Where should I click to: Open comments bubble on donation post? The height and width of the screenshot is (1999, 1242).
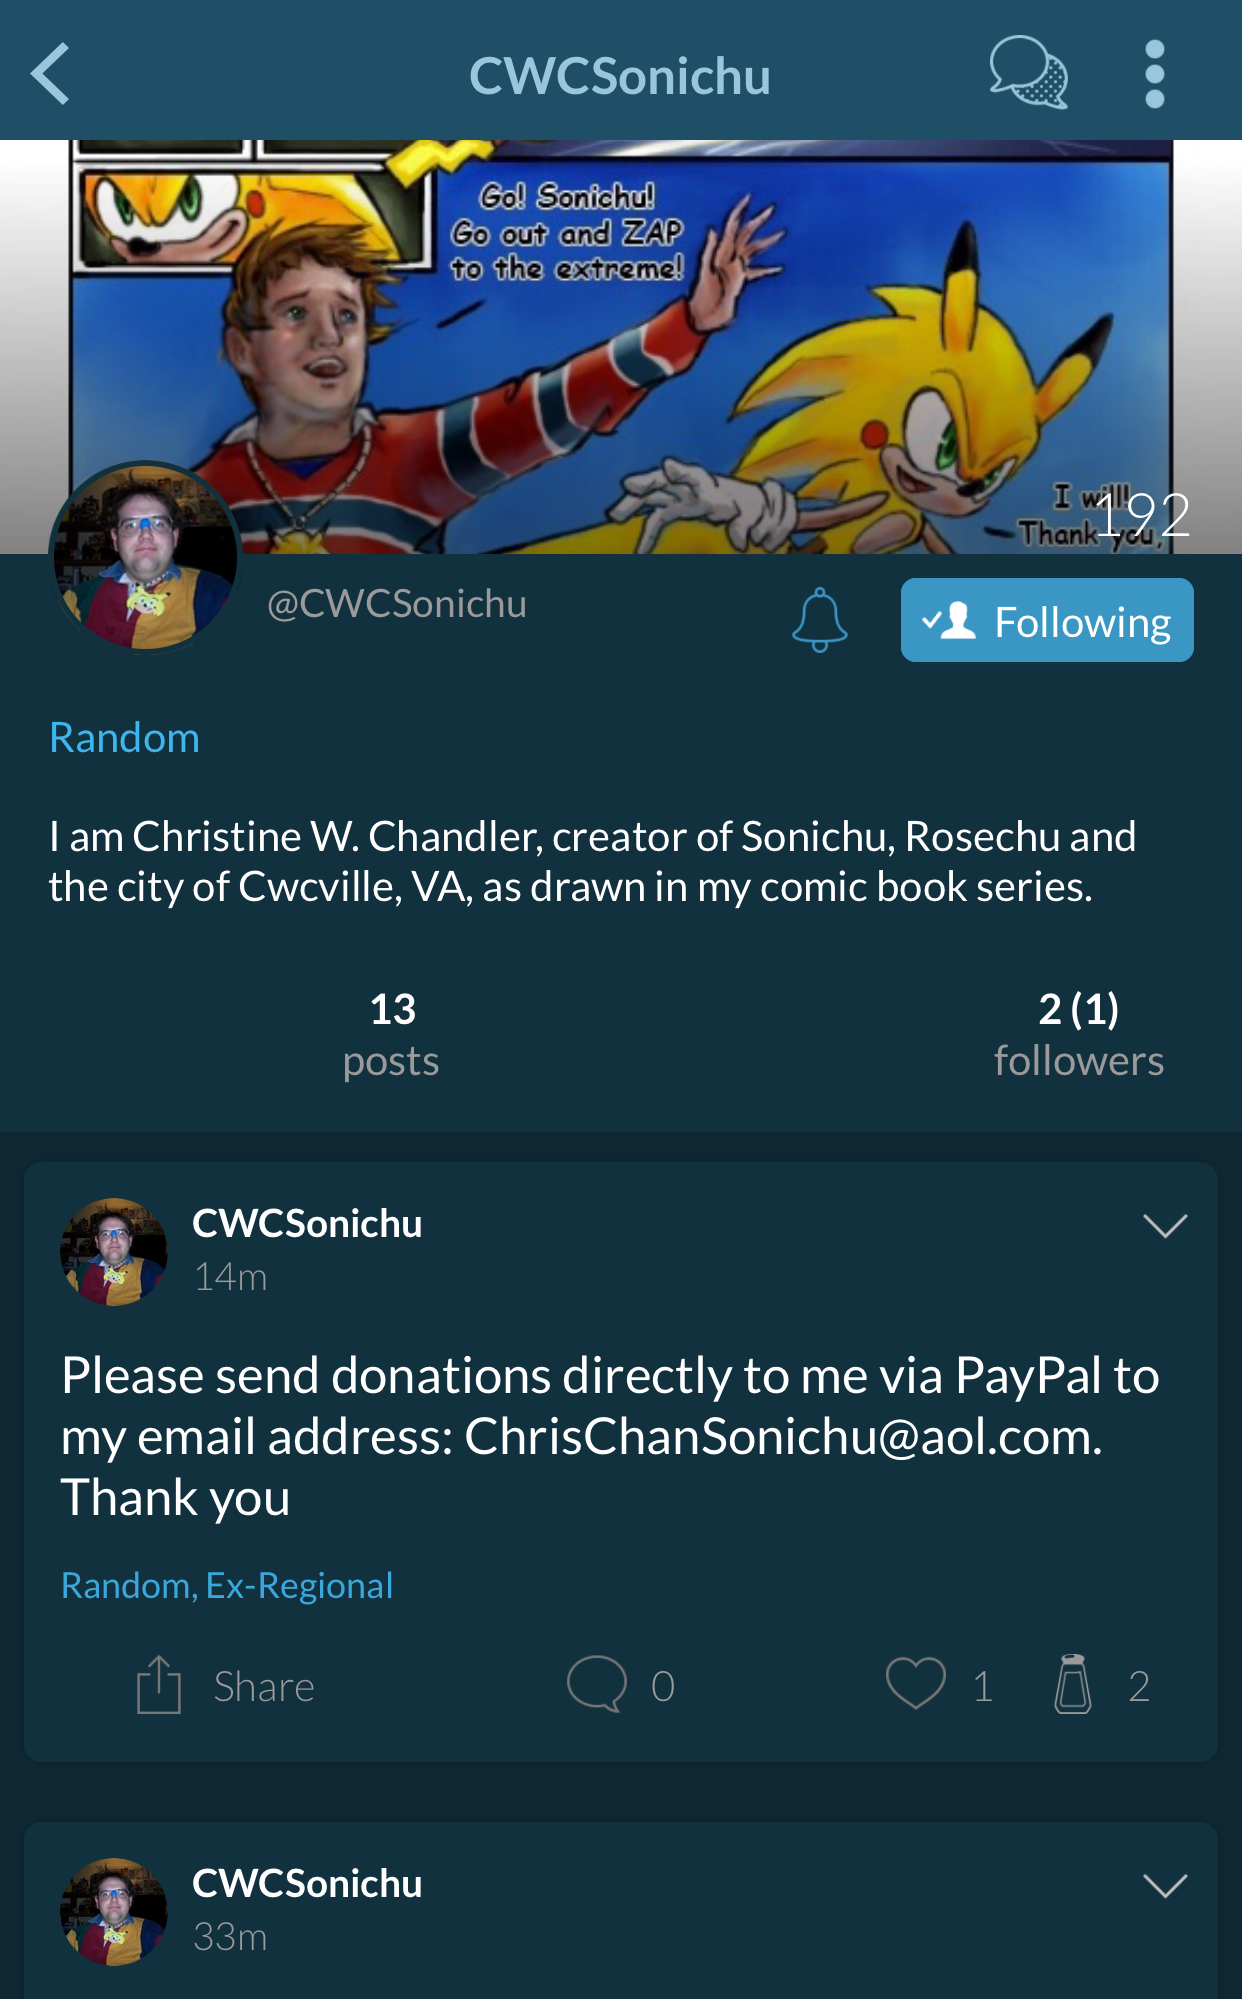click(597, 1684)
